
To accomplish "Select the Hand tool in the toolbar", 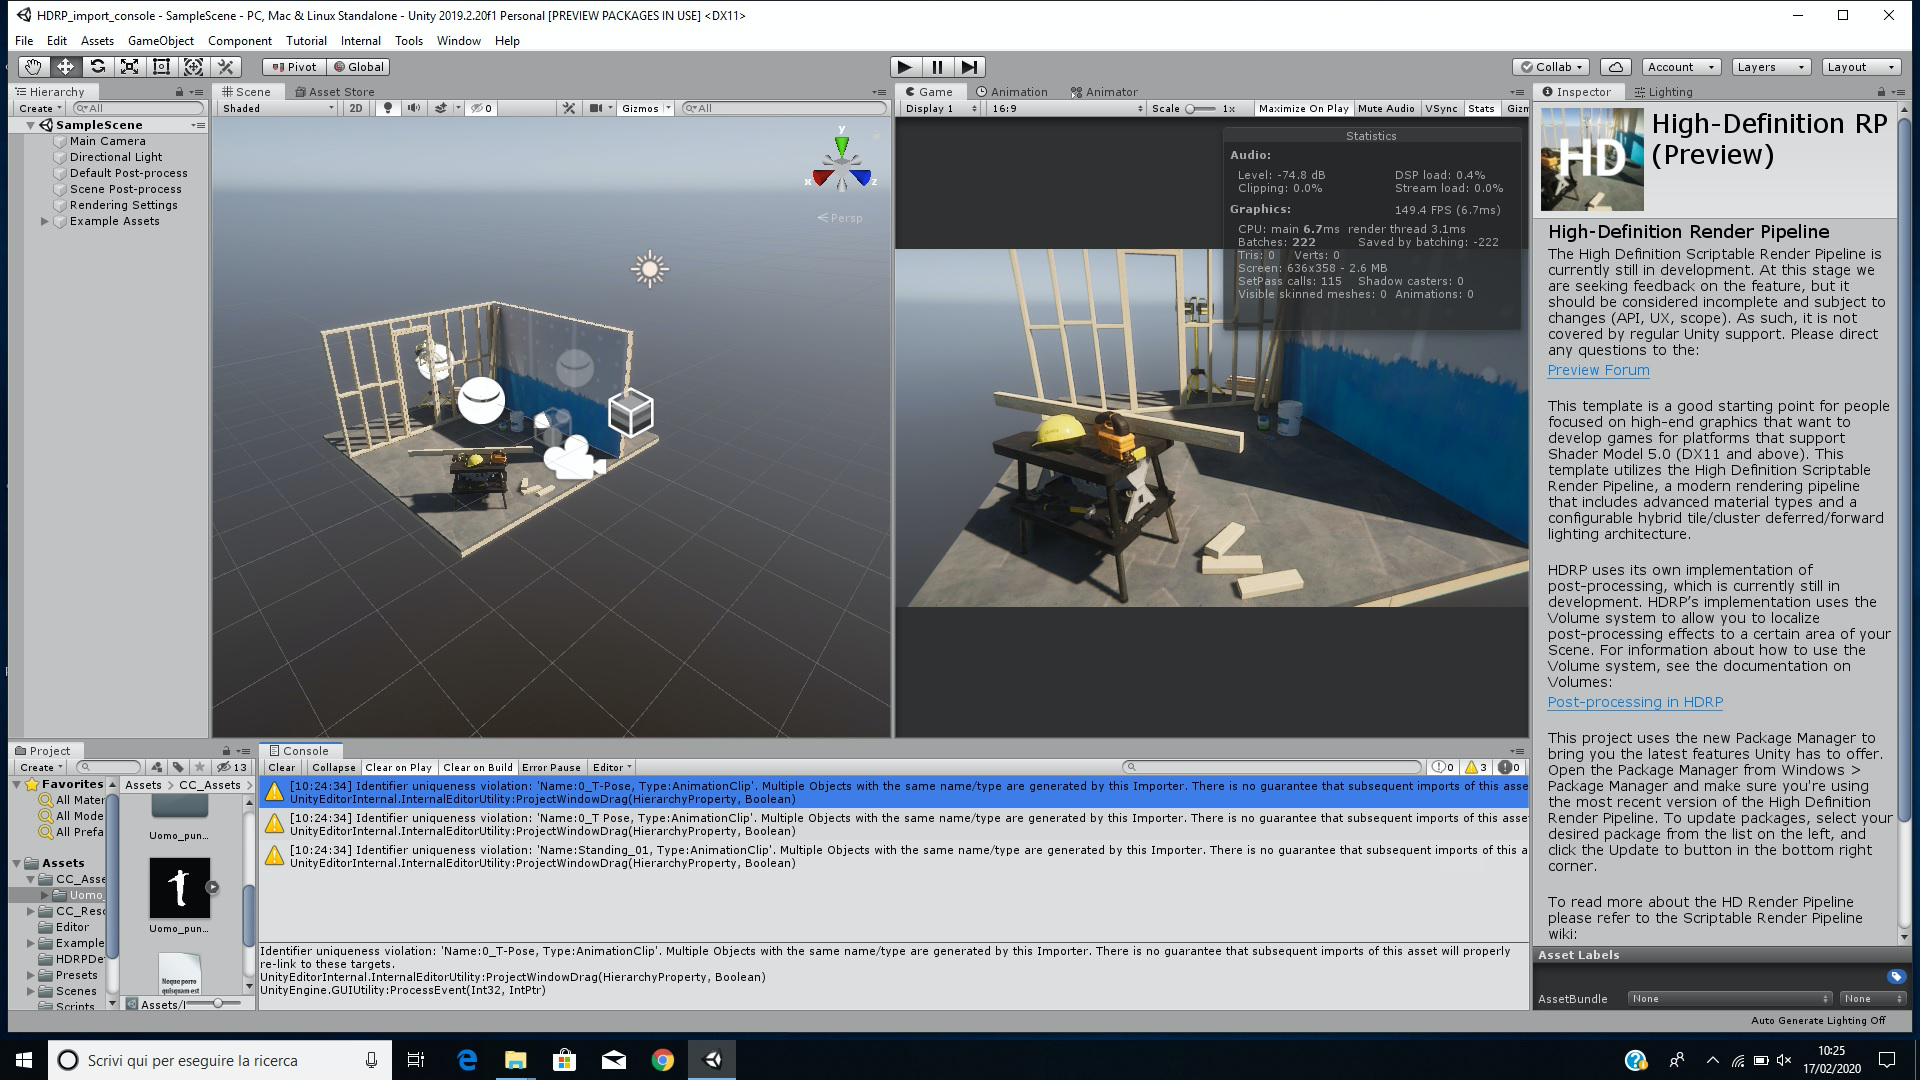I will coord(33,67).
